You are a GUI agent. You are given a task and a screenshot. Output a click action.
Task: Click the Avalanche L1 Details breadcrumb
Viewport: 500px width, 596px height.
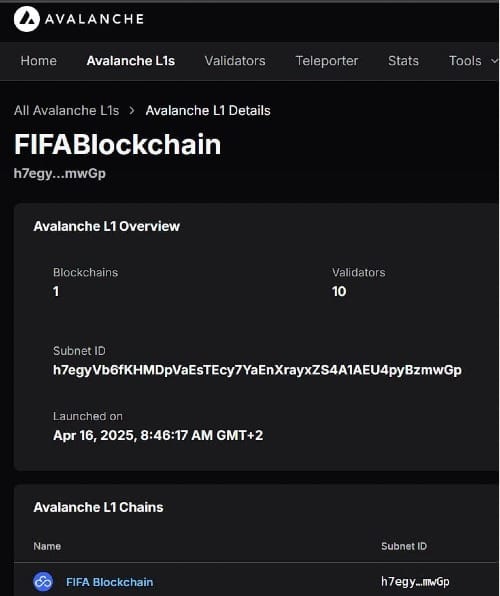[x=208, y=111]
